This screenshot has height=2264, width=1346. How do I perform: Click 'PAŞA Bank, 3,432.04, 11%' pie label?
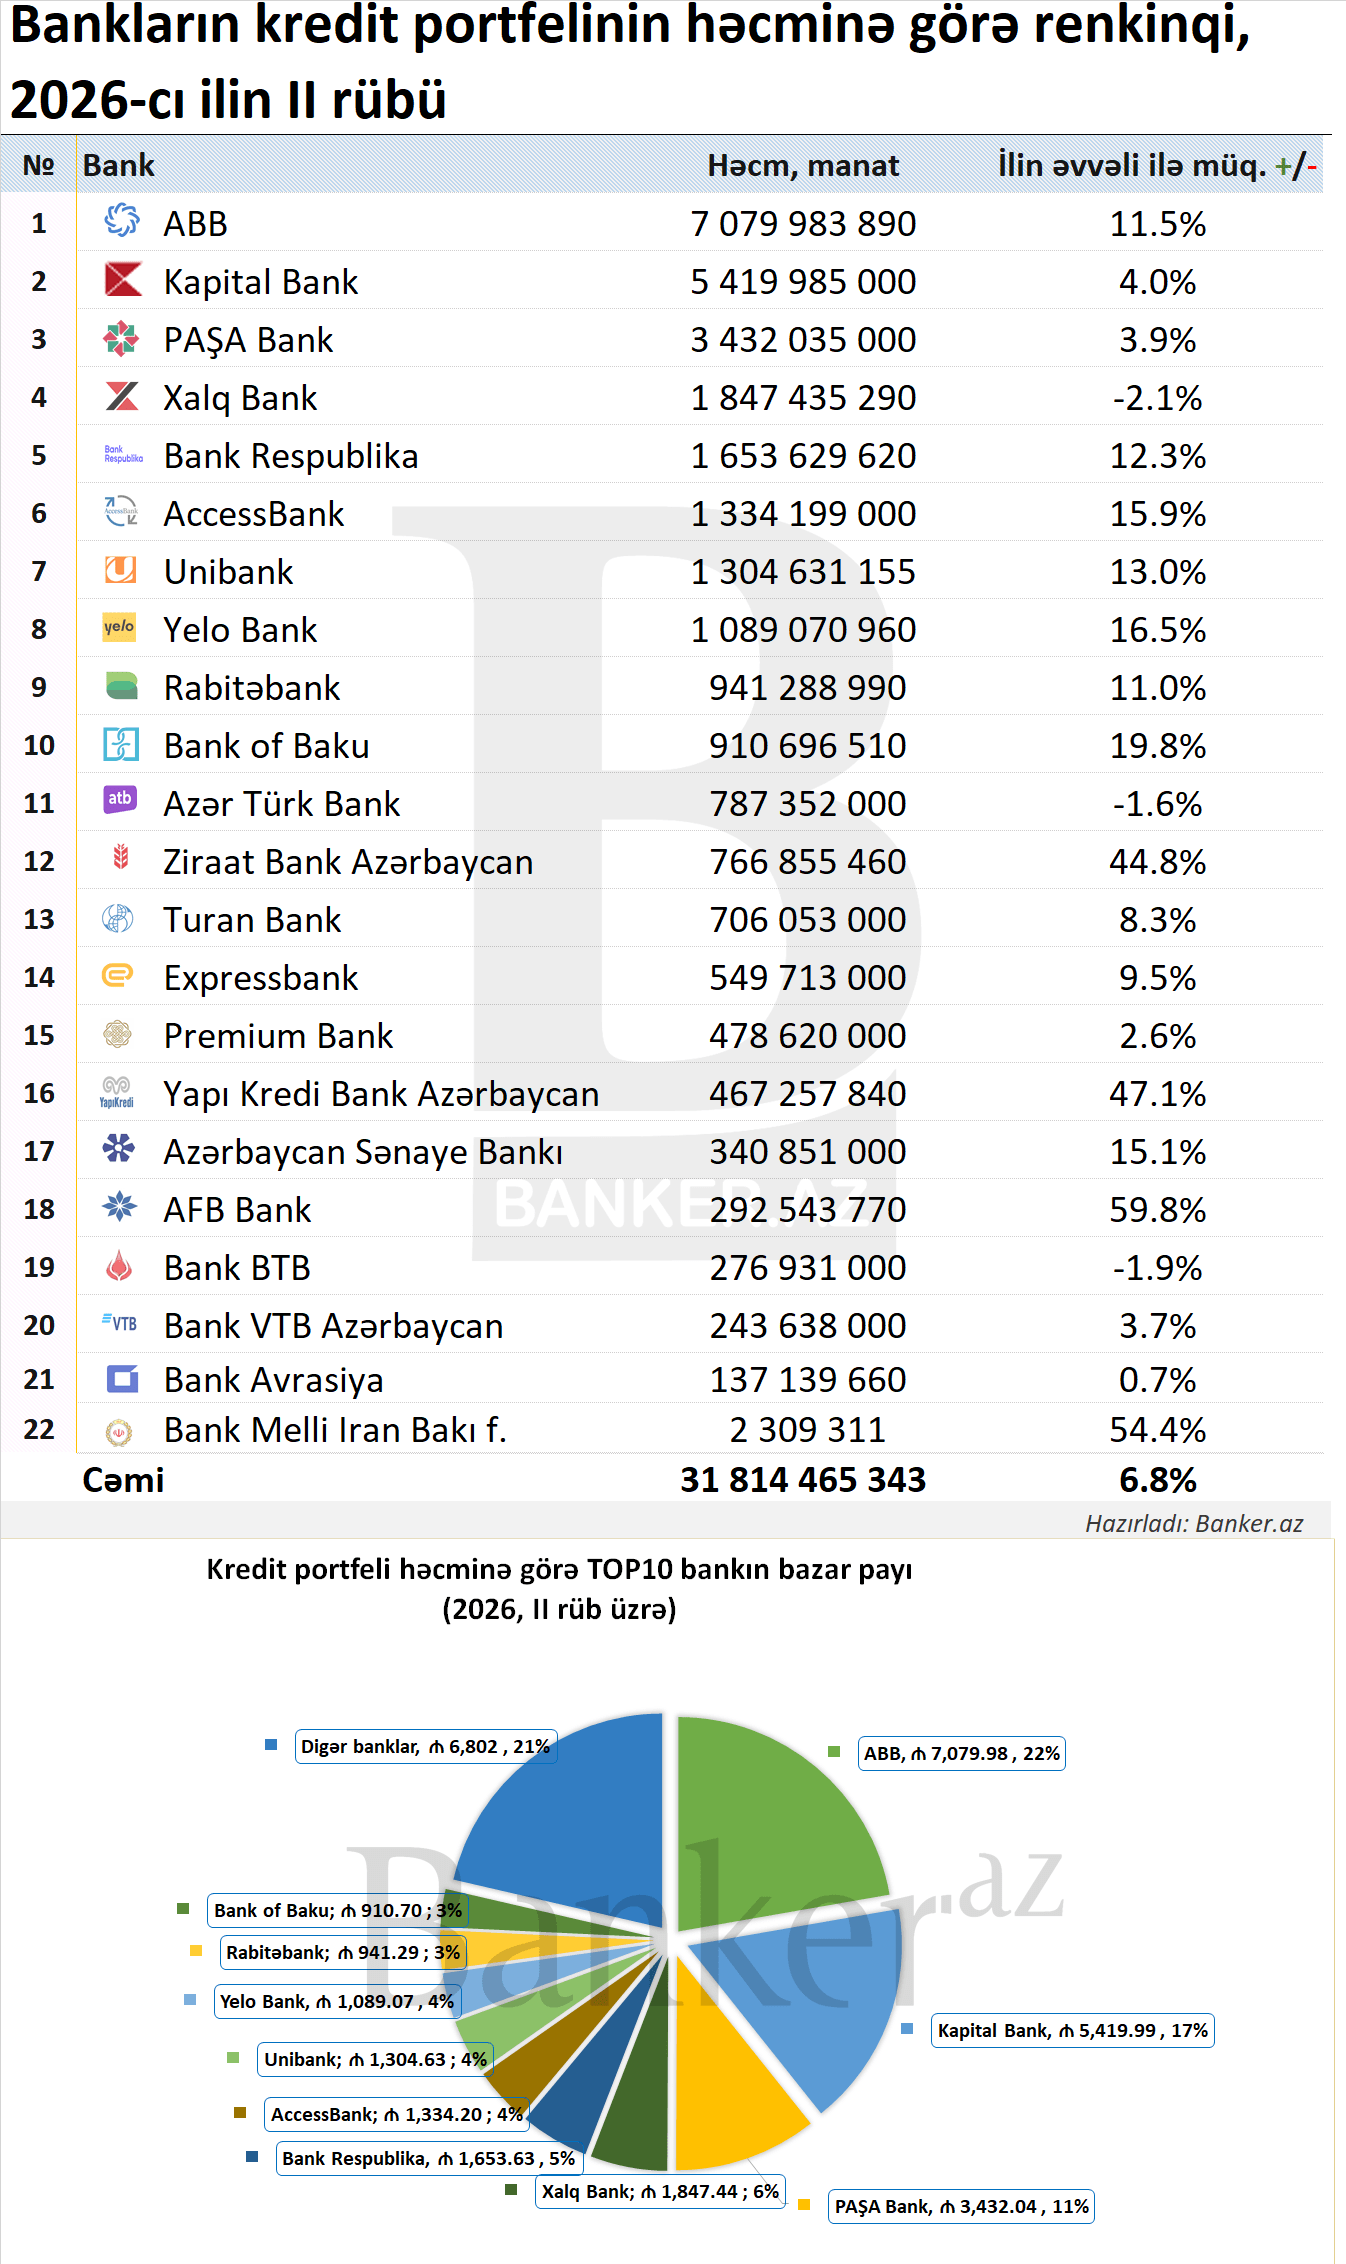962,2206
